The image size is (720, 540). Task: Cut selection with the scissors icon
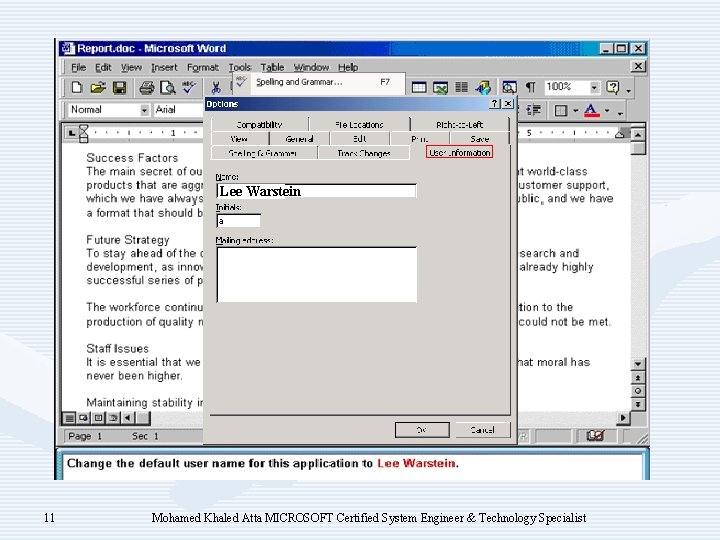point(216,87)
